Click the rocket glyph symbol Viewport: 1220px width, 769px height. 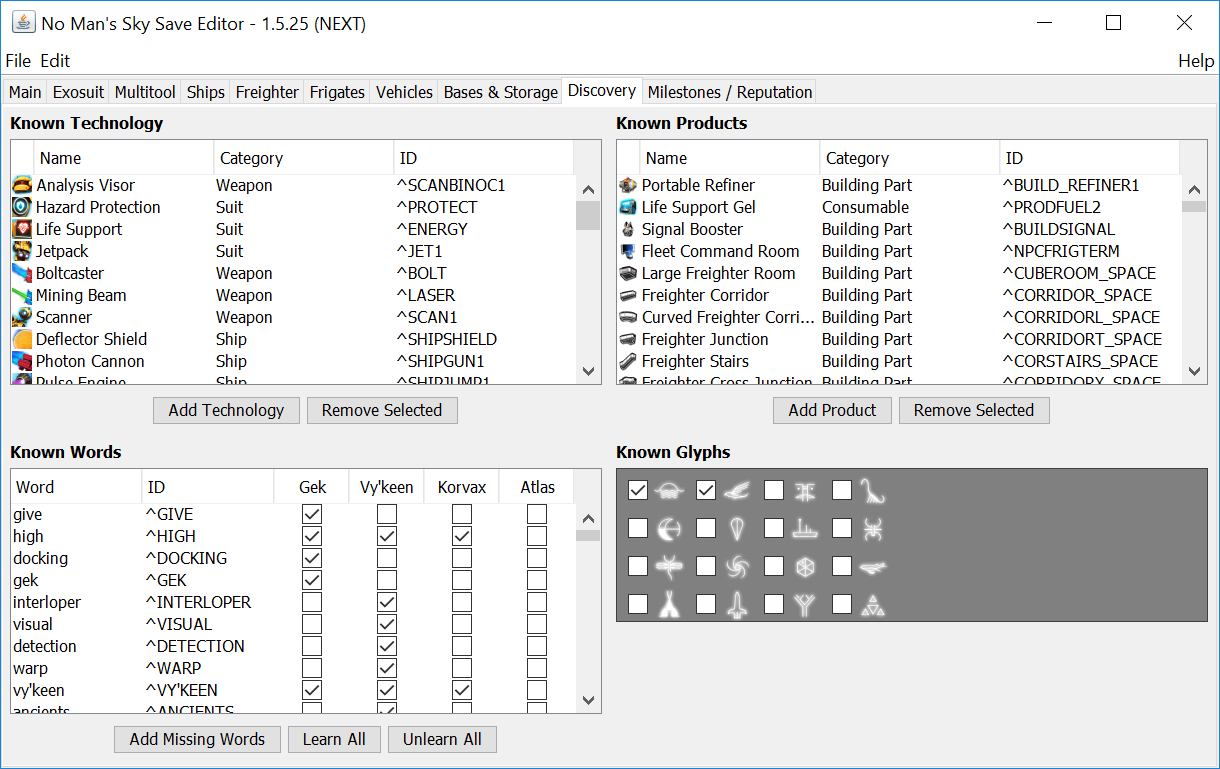pyautogui.click(x=737, y=605)
